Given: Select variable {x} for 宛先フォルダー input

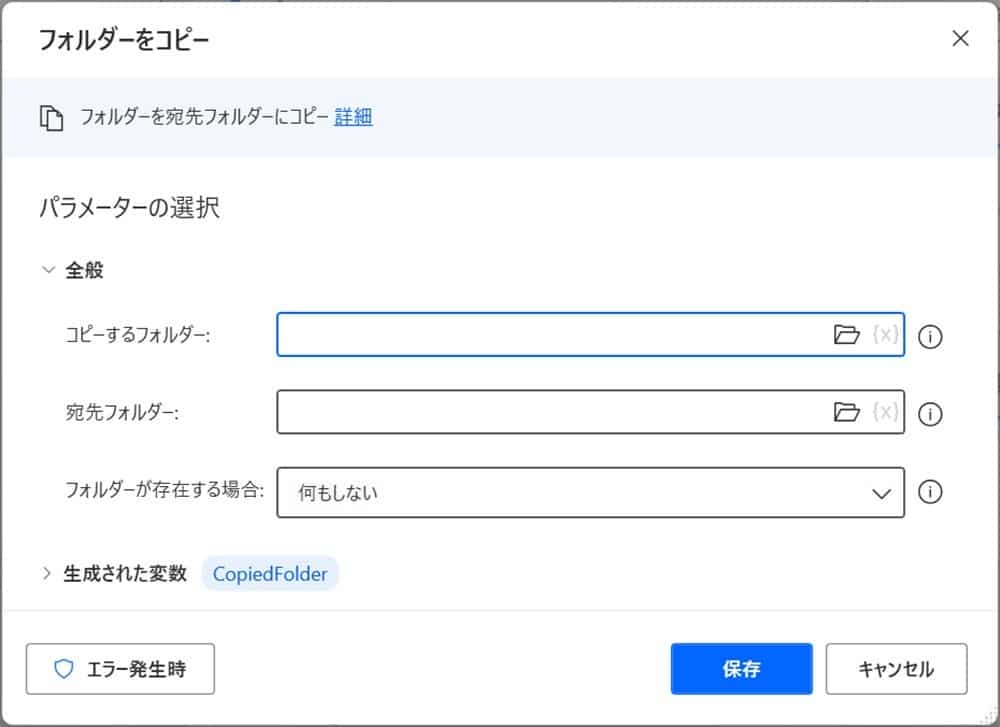Looking at the screenshot, I should point(884,413).
